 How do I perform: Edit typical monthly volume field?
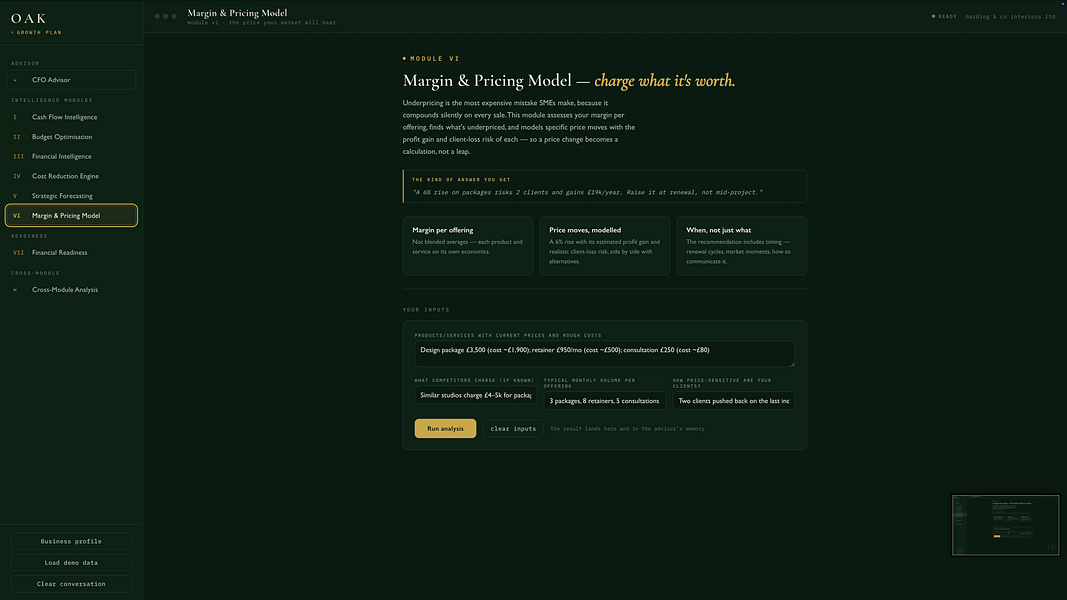[604, 401]
